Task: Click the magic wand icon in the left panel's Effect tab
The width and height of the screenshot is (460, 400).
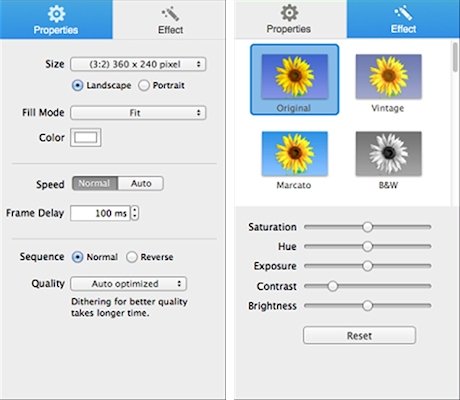Action: 170,14
